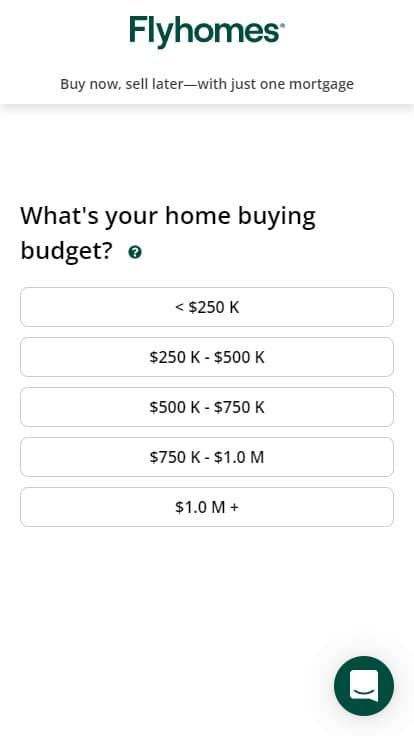Click the Flyhomes logo
Viewport: 414px width, 736px height.
(207, 32)
